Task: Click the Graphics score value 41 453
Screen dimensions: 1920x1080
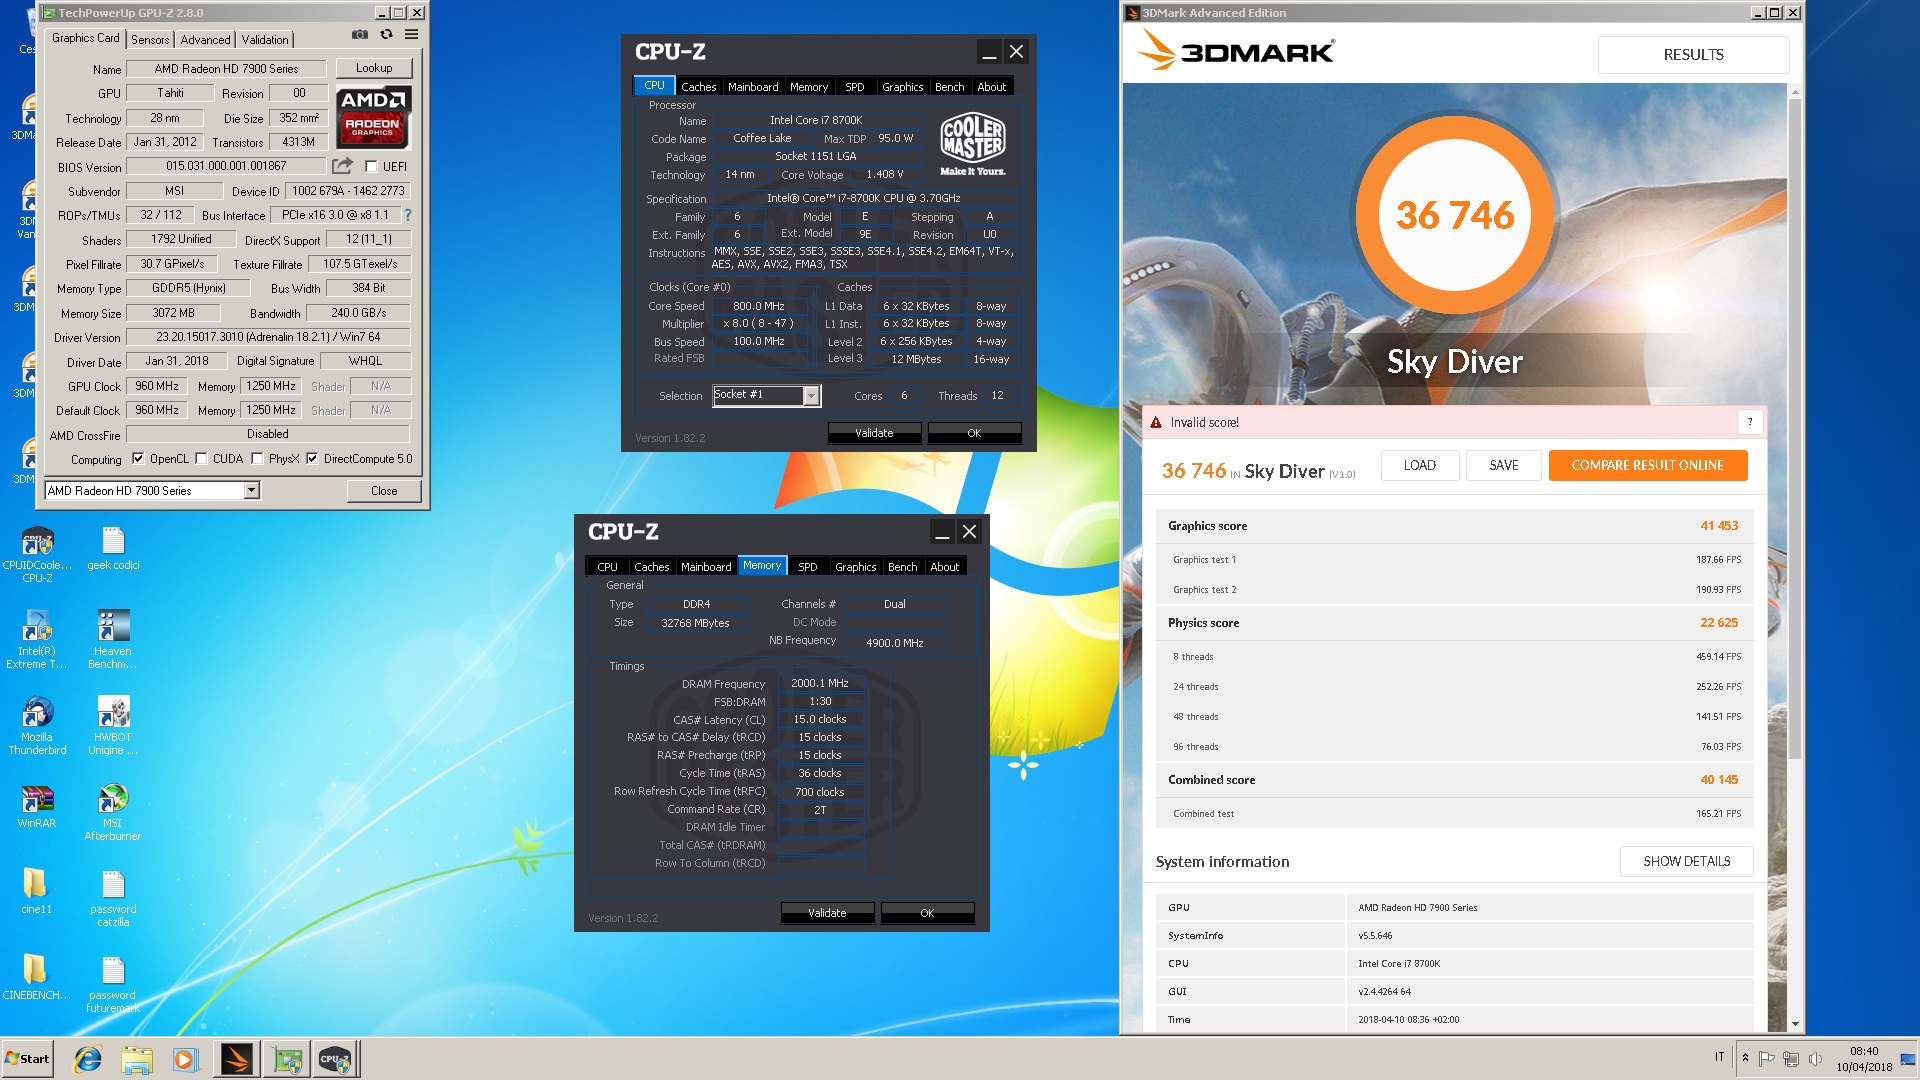Action: (x=1719, y=526)
